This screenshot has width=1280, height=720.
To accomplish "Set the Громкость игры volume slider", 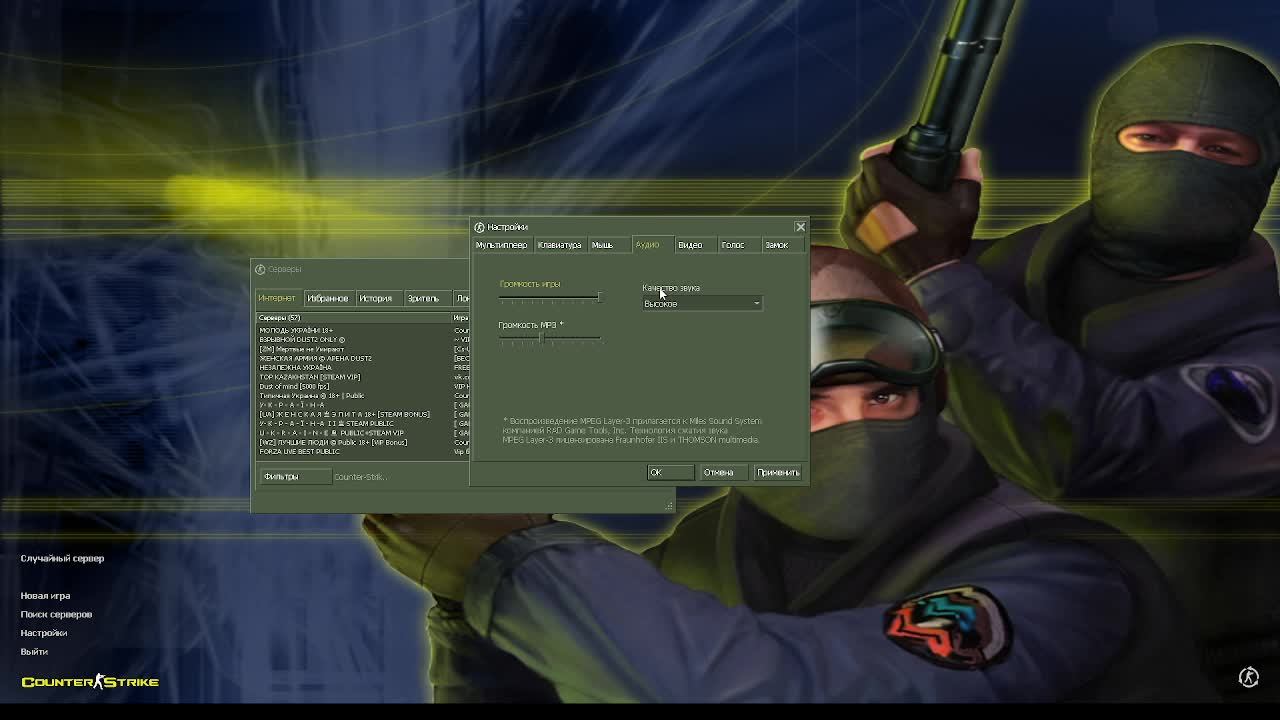I will (550, 297).
